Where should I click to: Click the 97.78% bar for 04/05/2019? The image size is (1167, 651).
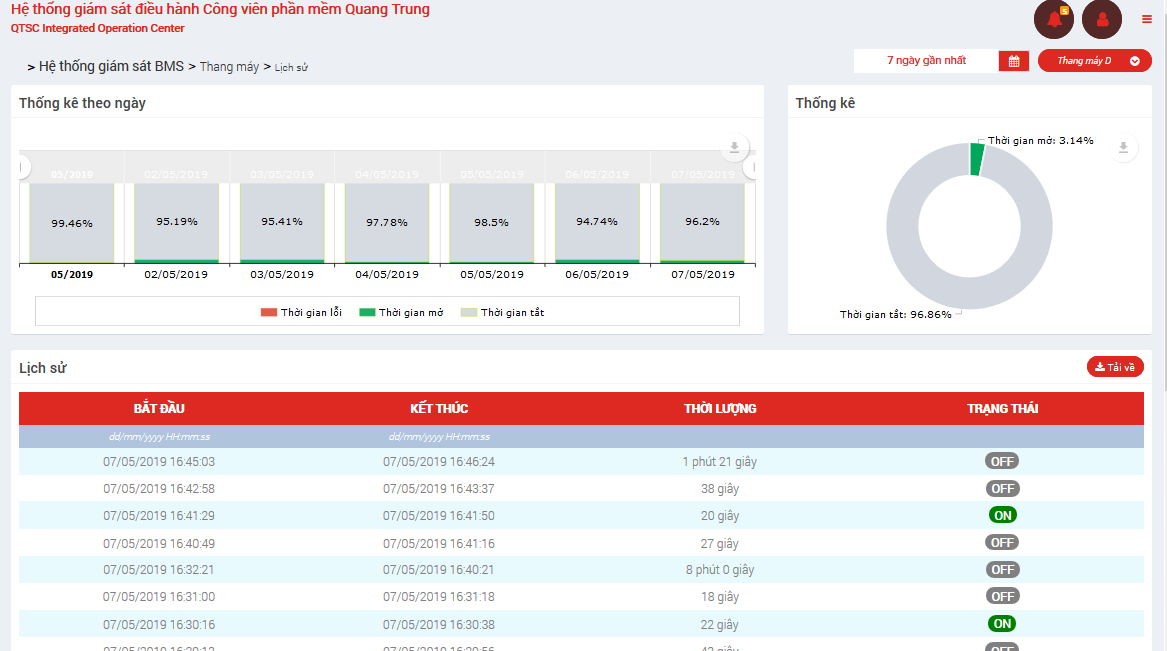[x=387, y=222]
